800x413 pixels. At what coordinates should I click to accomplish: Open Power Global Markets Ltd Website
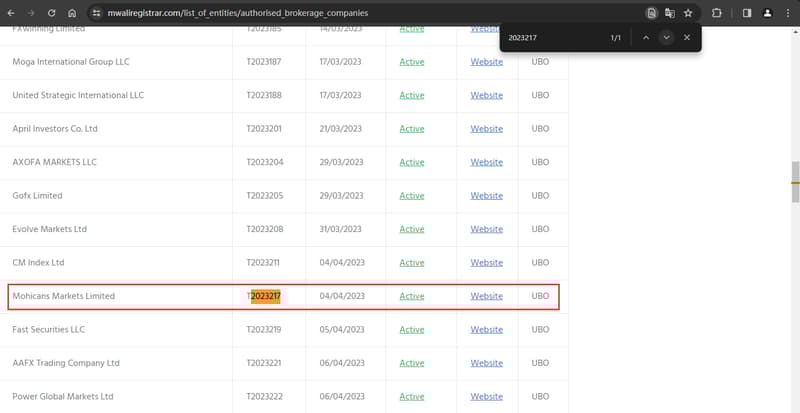tap(486, 397)
